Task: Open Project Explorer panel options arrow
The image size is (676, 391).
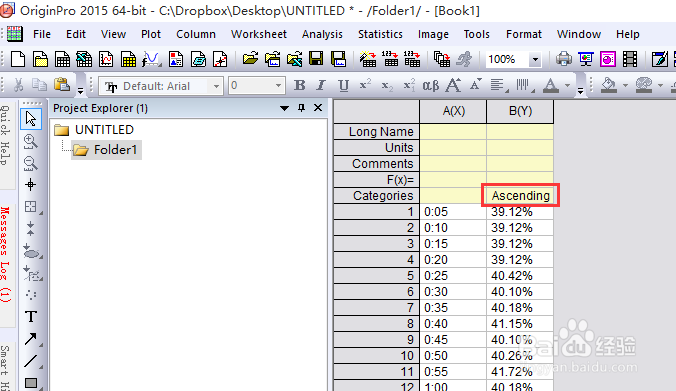Action: pos(284,108)
